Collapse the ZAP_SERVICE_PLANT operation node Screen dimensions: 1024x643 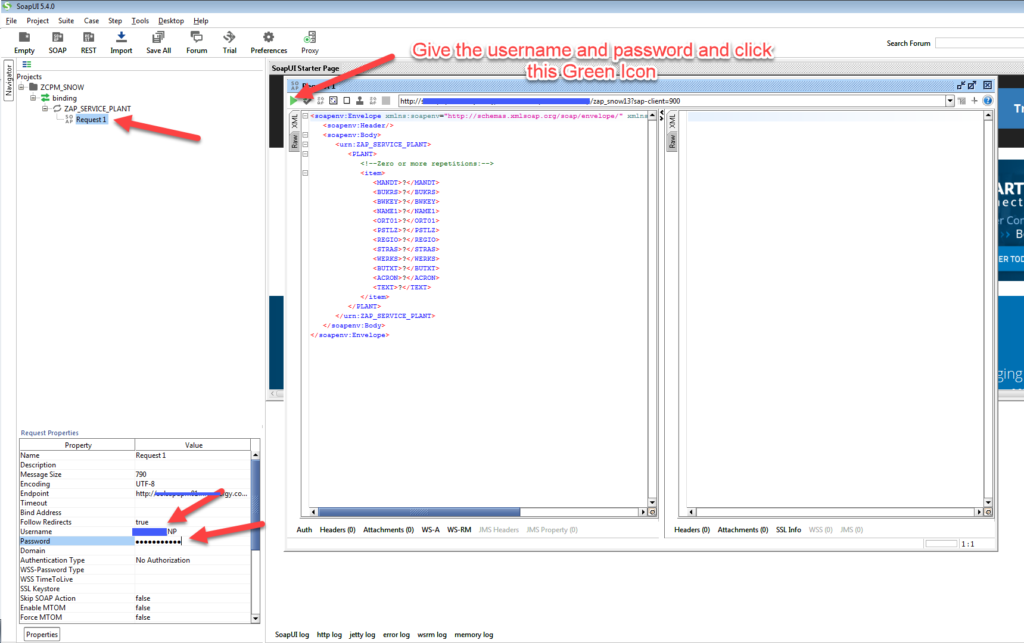click(x=45, y=108)
